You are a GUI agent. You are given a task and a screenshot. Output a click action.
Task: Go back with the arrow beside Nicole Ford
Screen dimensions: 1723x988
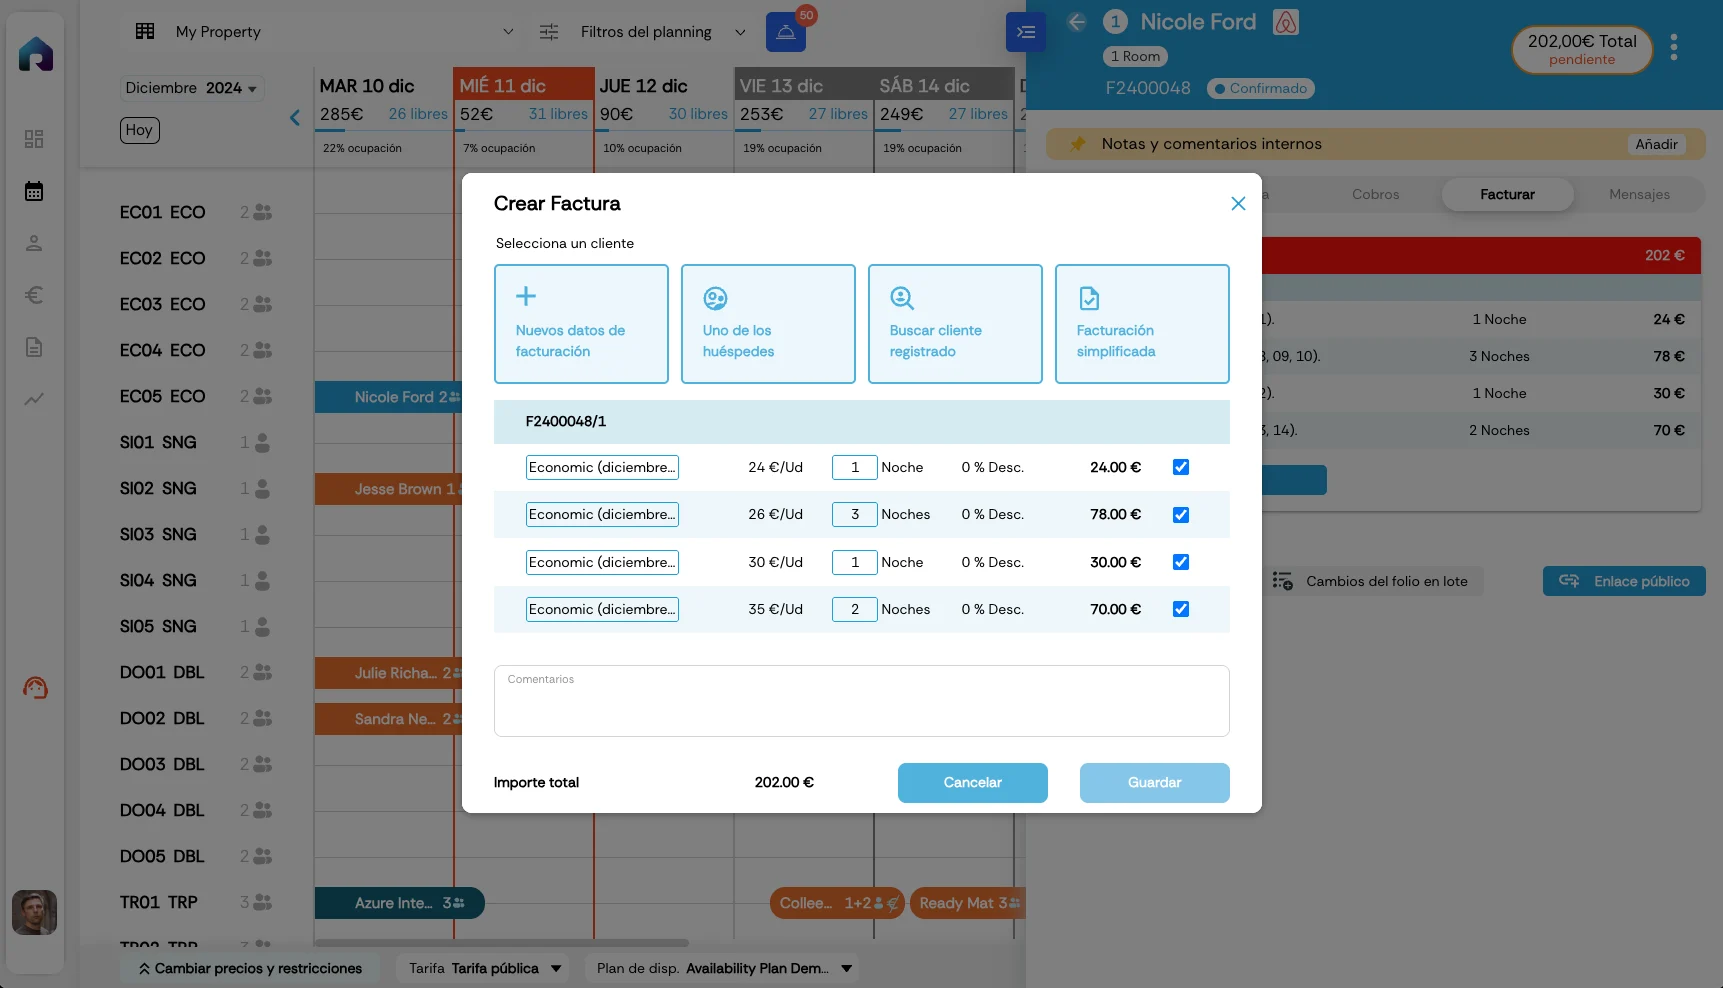click(x=1076, y=22)
